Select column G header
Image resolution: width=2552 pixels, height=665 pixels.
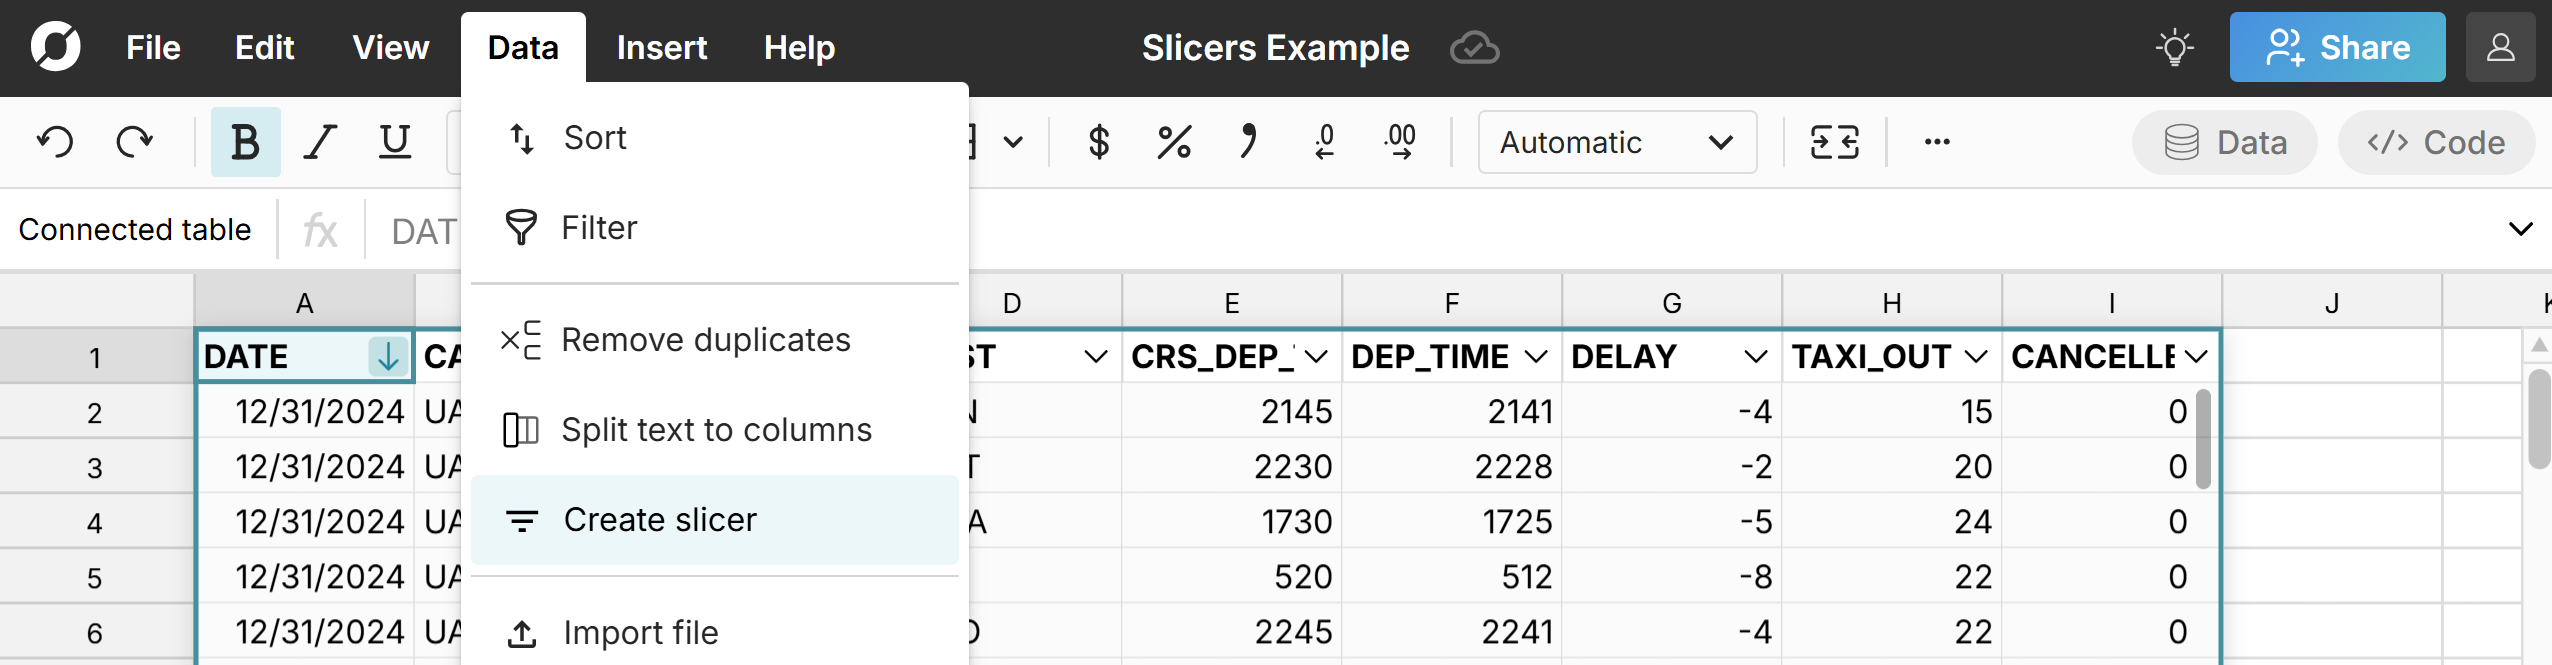click(x=1671, y=303)
